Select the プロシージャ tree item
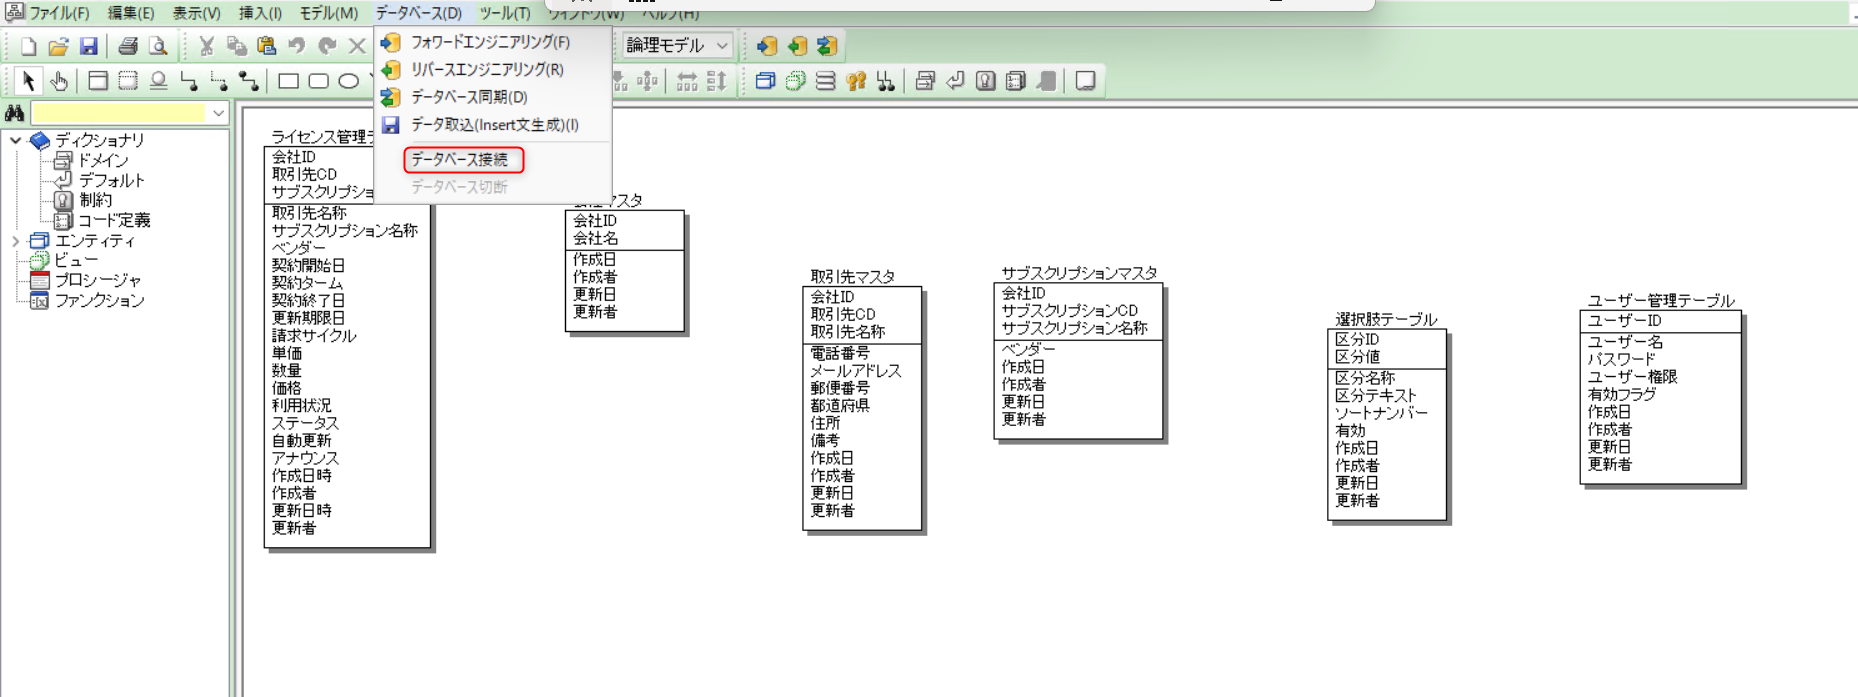Screen dimensions: 1858x697 [97, 281]
